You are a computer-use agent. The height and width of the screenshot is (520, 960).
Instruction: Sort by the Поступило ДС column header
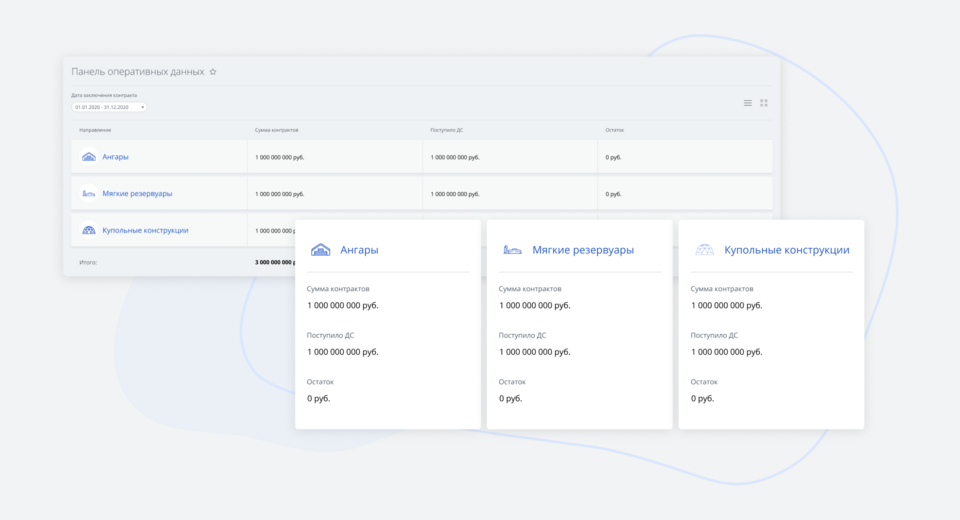click(x=446, y=130)
